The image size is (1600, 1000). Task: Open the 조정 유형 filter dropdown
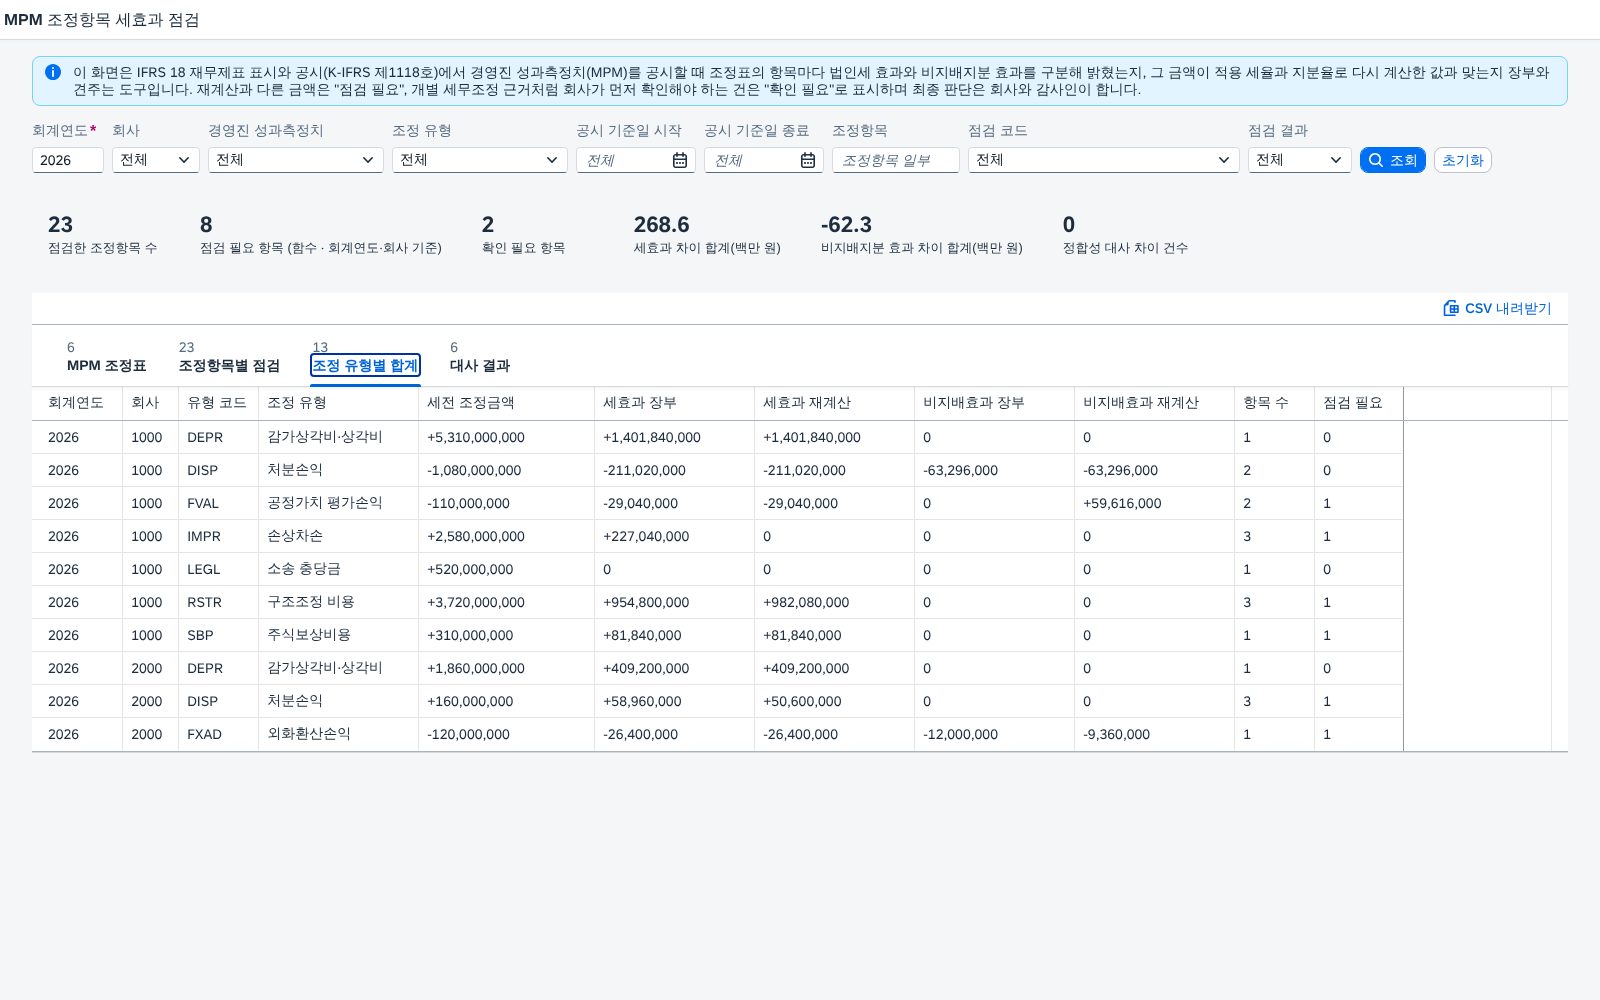click(480, 160)
